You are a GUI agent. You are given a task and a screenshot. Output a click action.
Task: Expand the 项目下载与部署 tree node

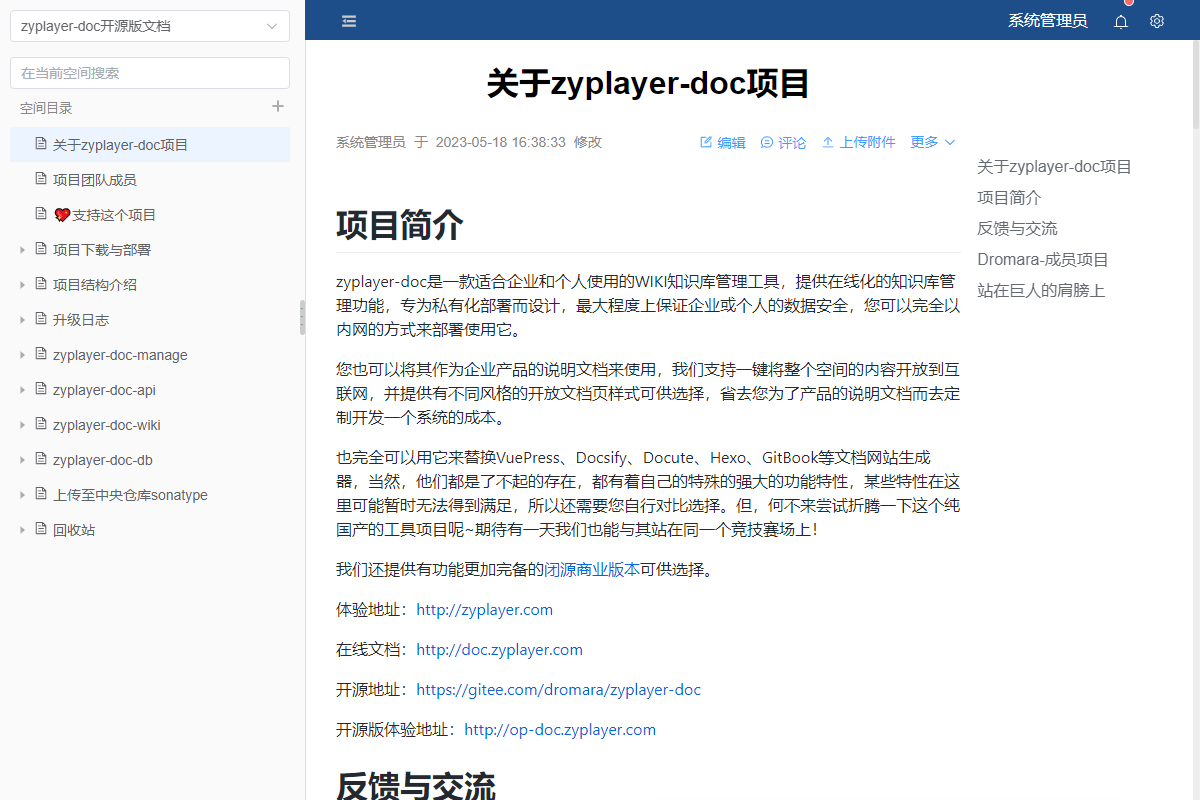point(23,250)
